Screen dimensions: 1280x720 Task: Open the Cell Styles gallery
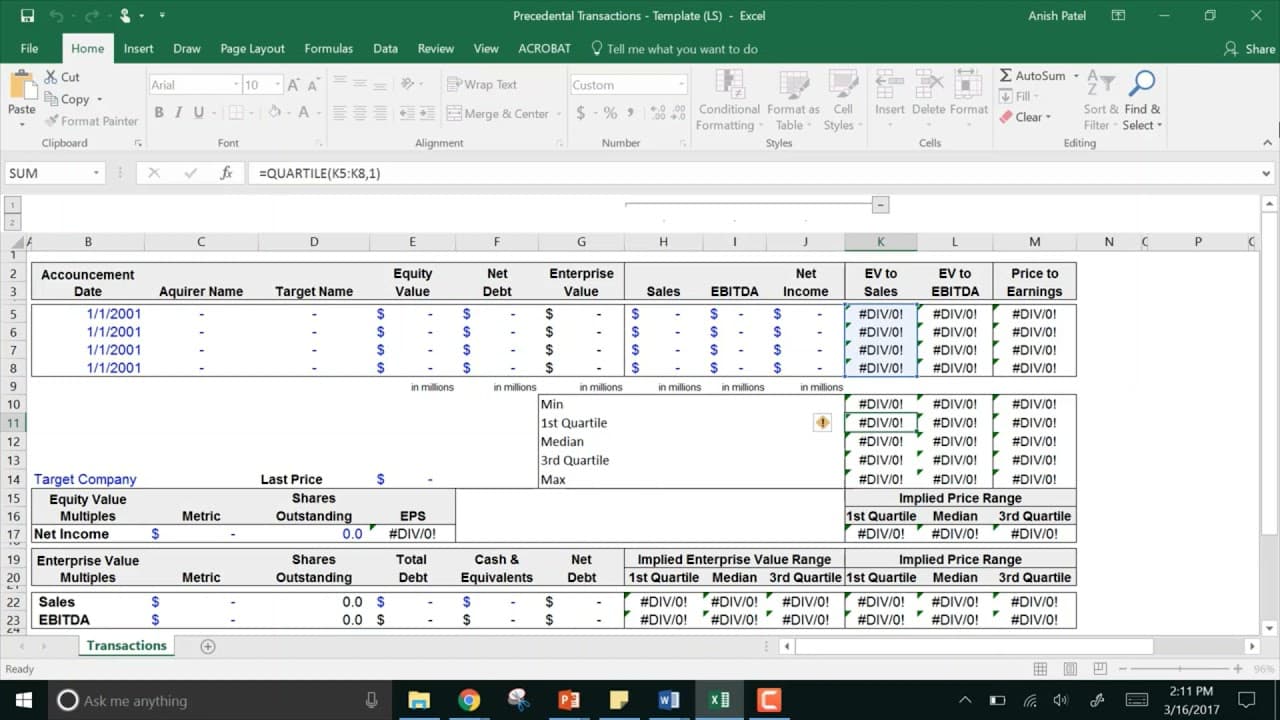[x=842, y=101]
